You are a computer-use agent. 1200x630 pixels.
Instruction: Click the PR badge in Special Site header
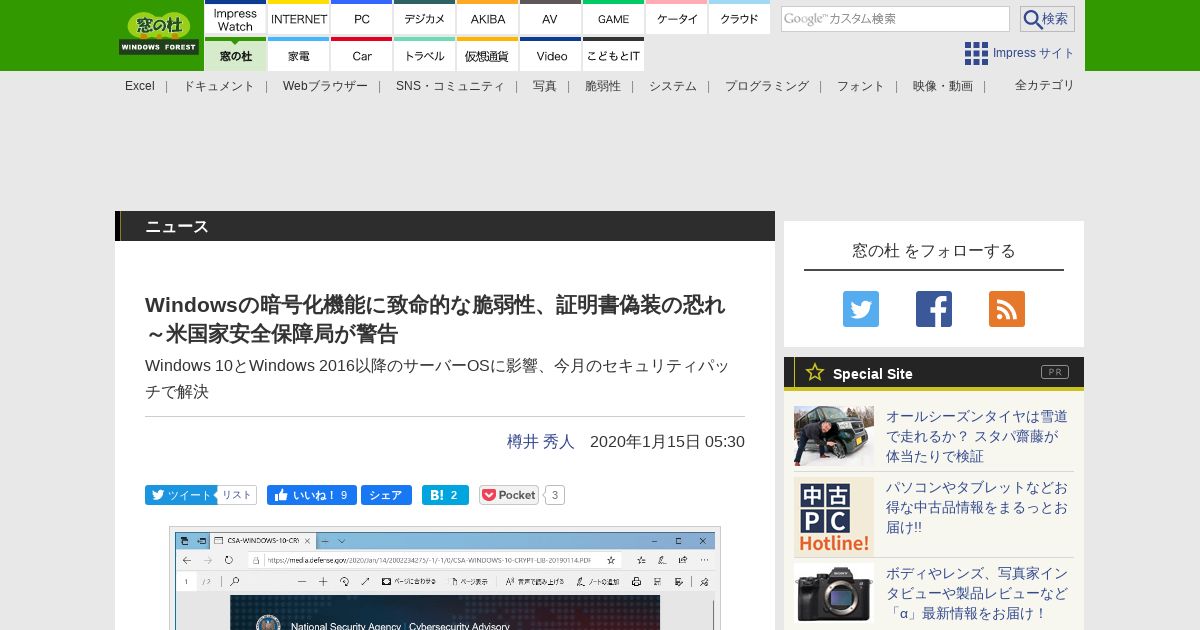[1055, 372]
